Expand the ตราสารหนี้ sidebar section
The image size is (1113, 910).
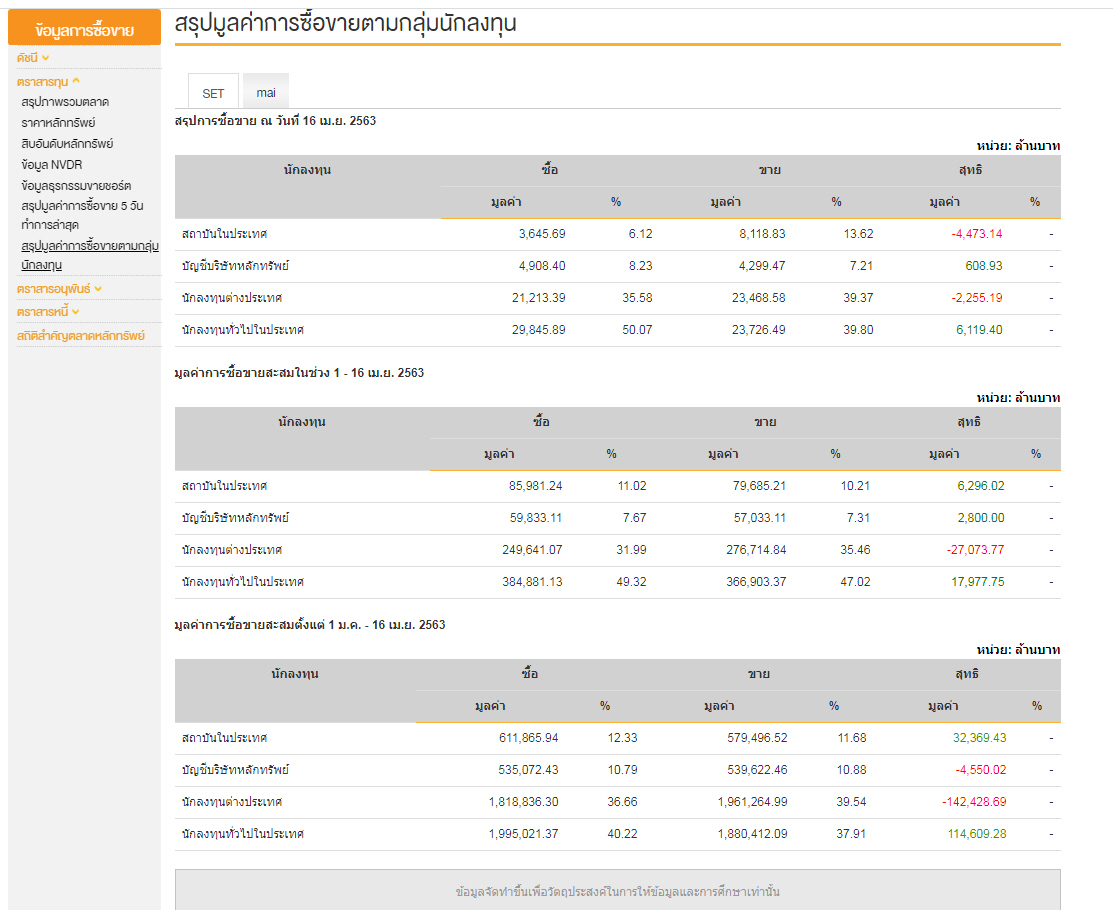48,312
